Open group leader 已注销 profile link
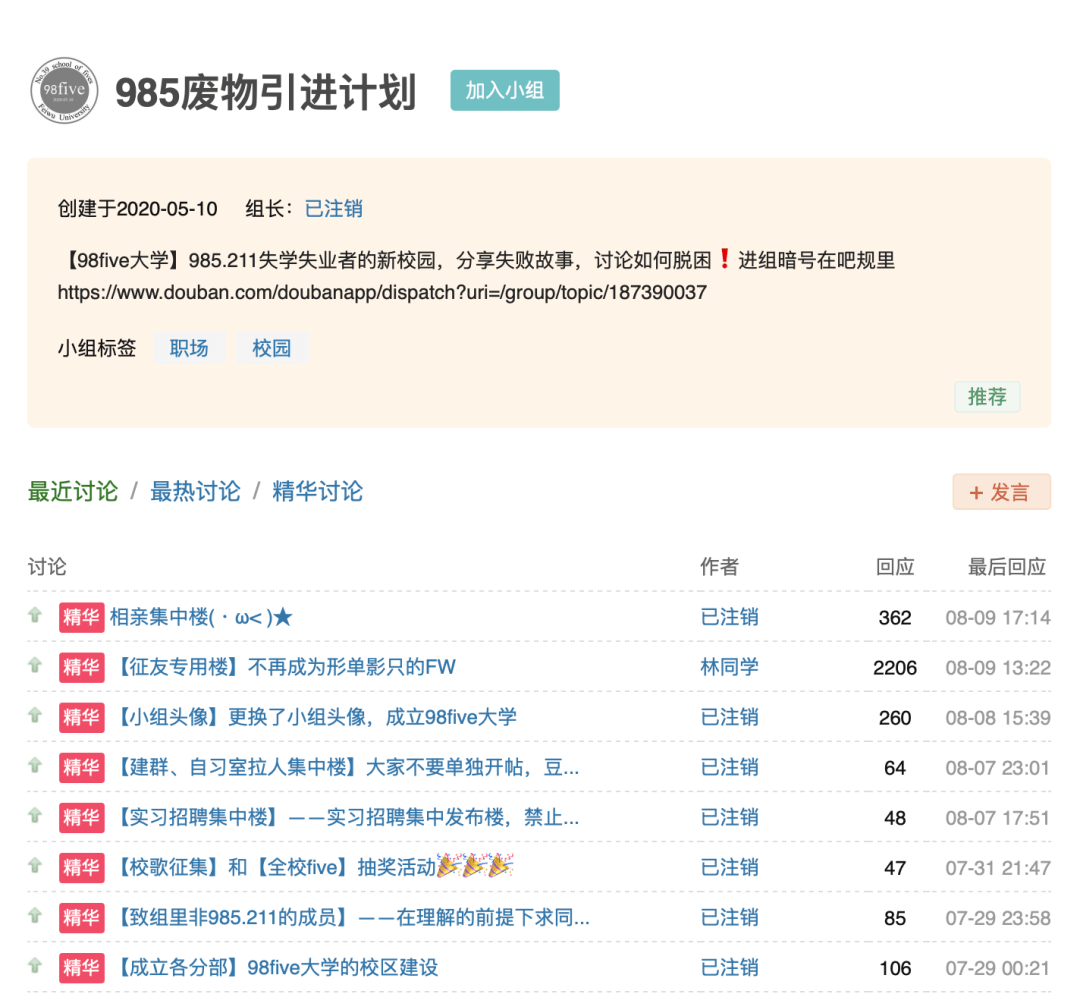The height and width of the screenshot is (994, 1080). click(x=333, y=209)
